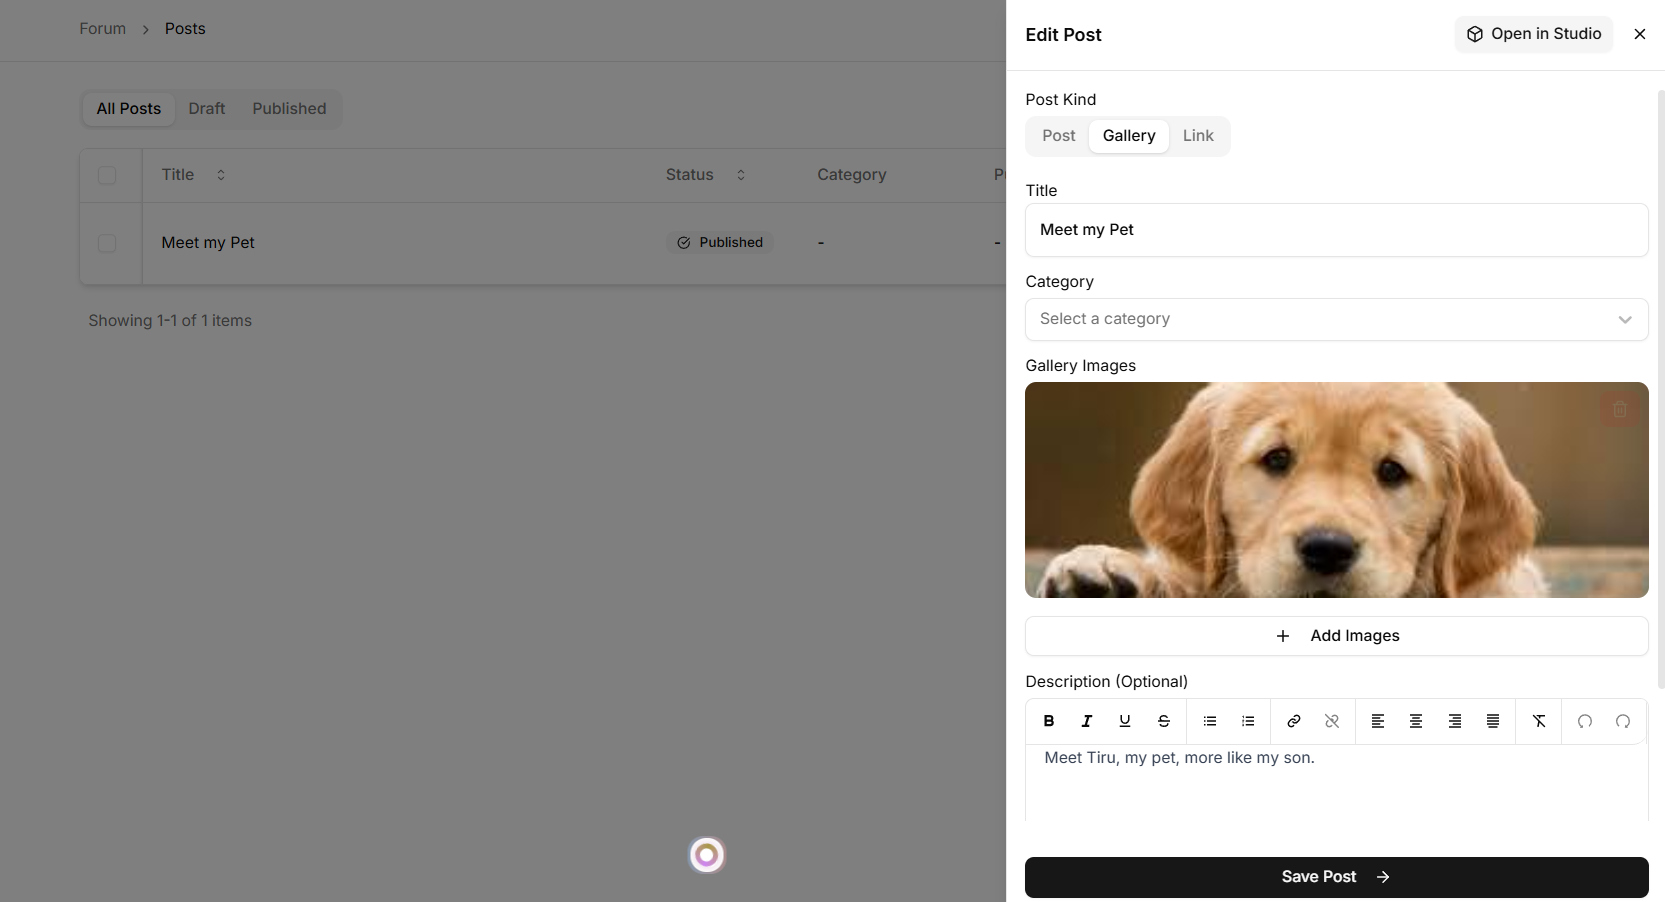Tick the select-all checkbox in table header
This screenshot has width=1665, height=902.
(107, 175)
